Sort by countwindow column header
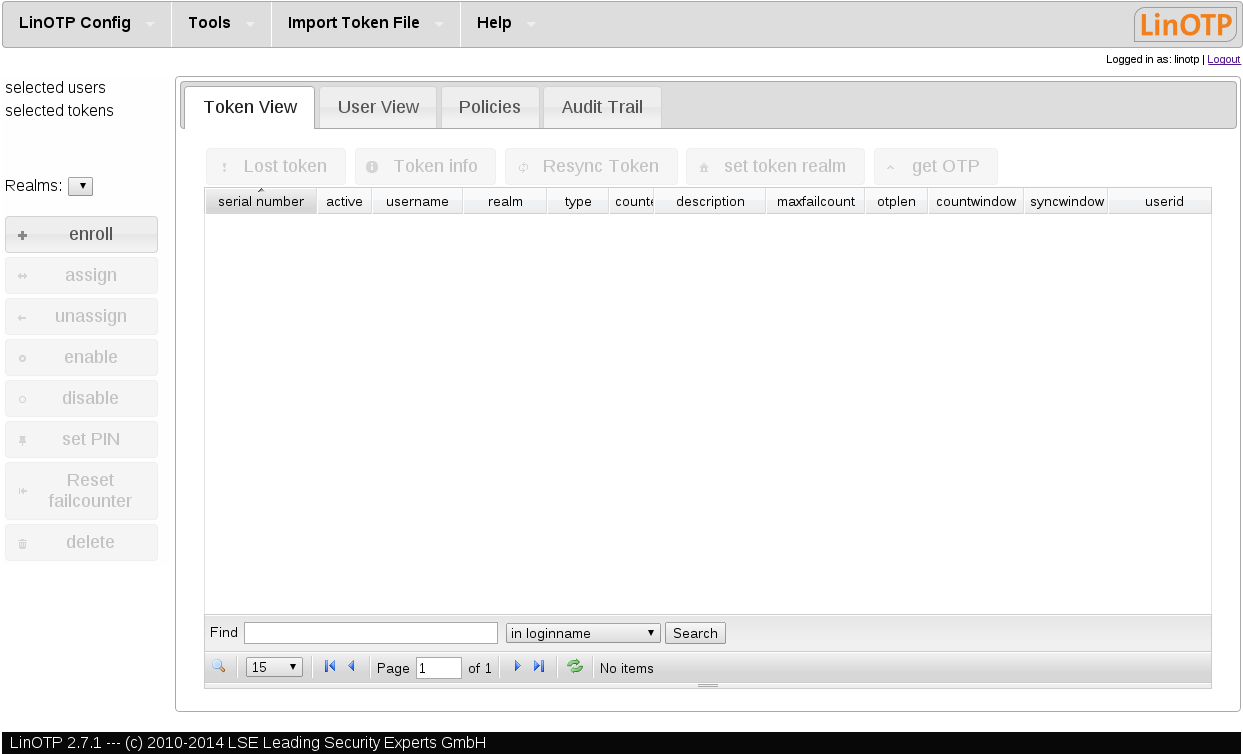 (x=976, y=201)
